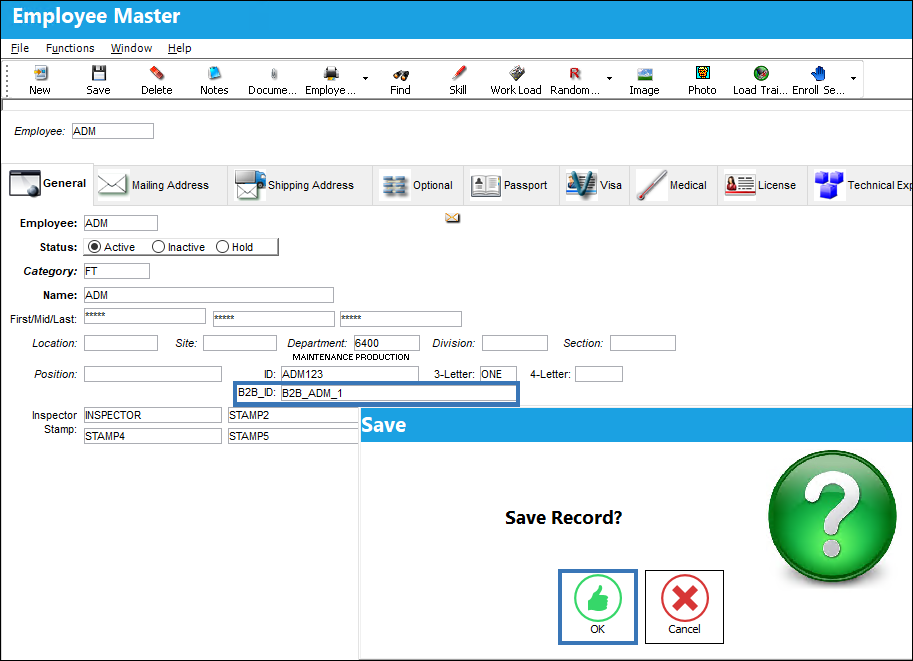Click the New record toolbar icon
The width and height of the screenshot is (913, 661).
pos(40,73)
